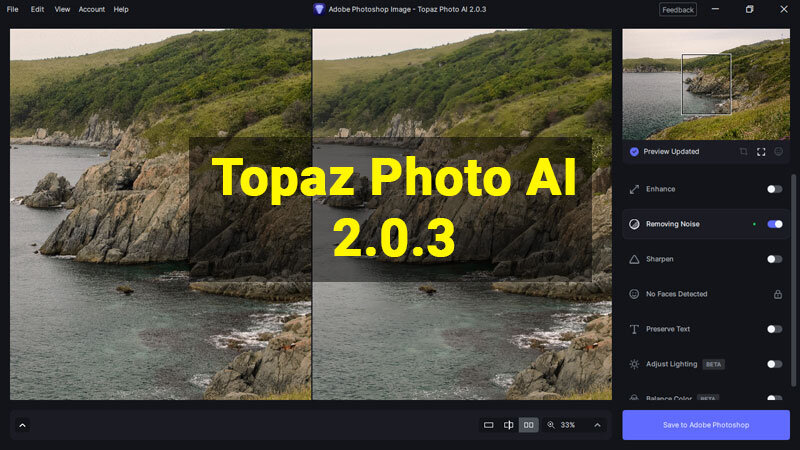Open the Account menu
The height and width of the screenshot is (450, 800).
[x=92, y=9]
